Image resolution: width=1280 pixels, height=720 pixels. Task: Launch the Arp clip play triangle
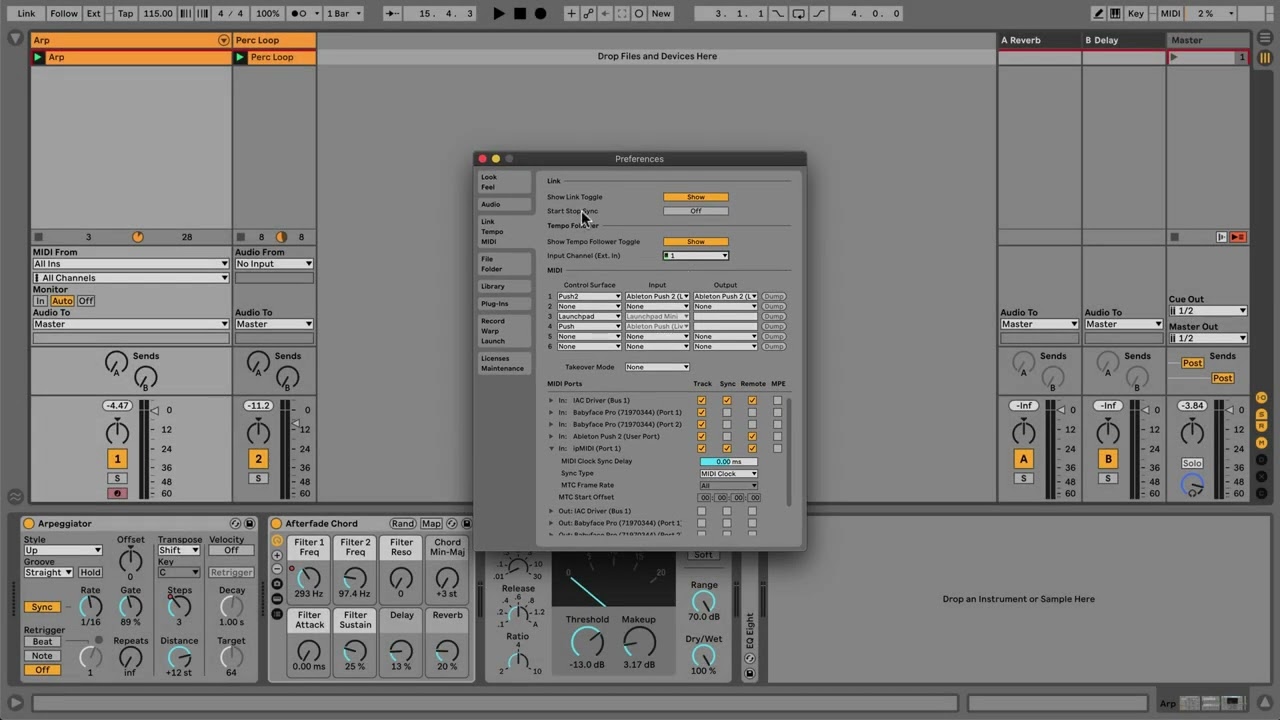click(x=39, y=57)
